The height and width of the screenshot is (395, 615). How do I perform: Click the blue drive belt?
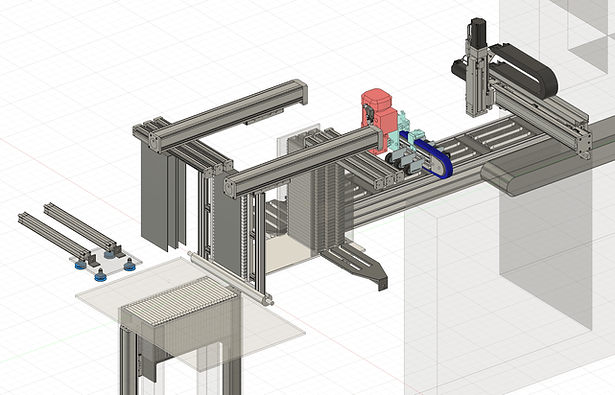coord(430,156)
